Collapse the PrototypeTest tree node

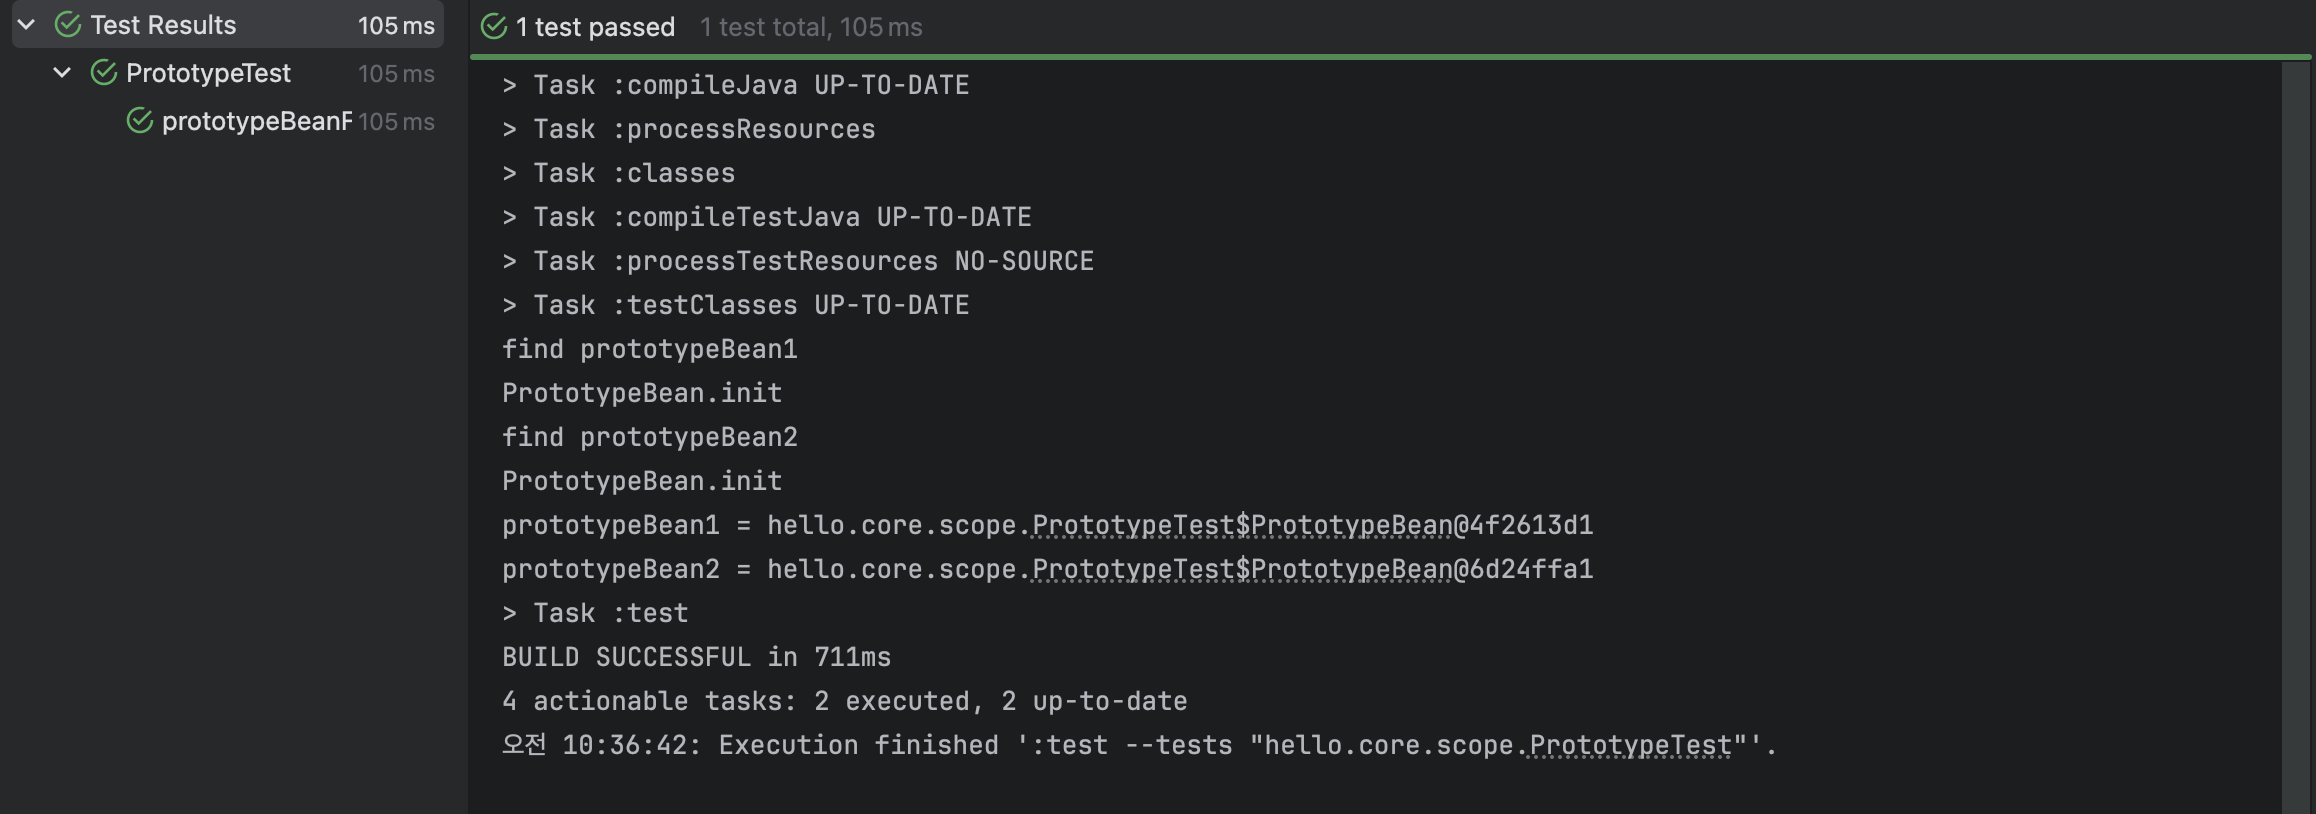point(62,72)
